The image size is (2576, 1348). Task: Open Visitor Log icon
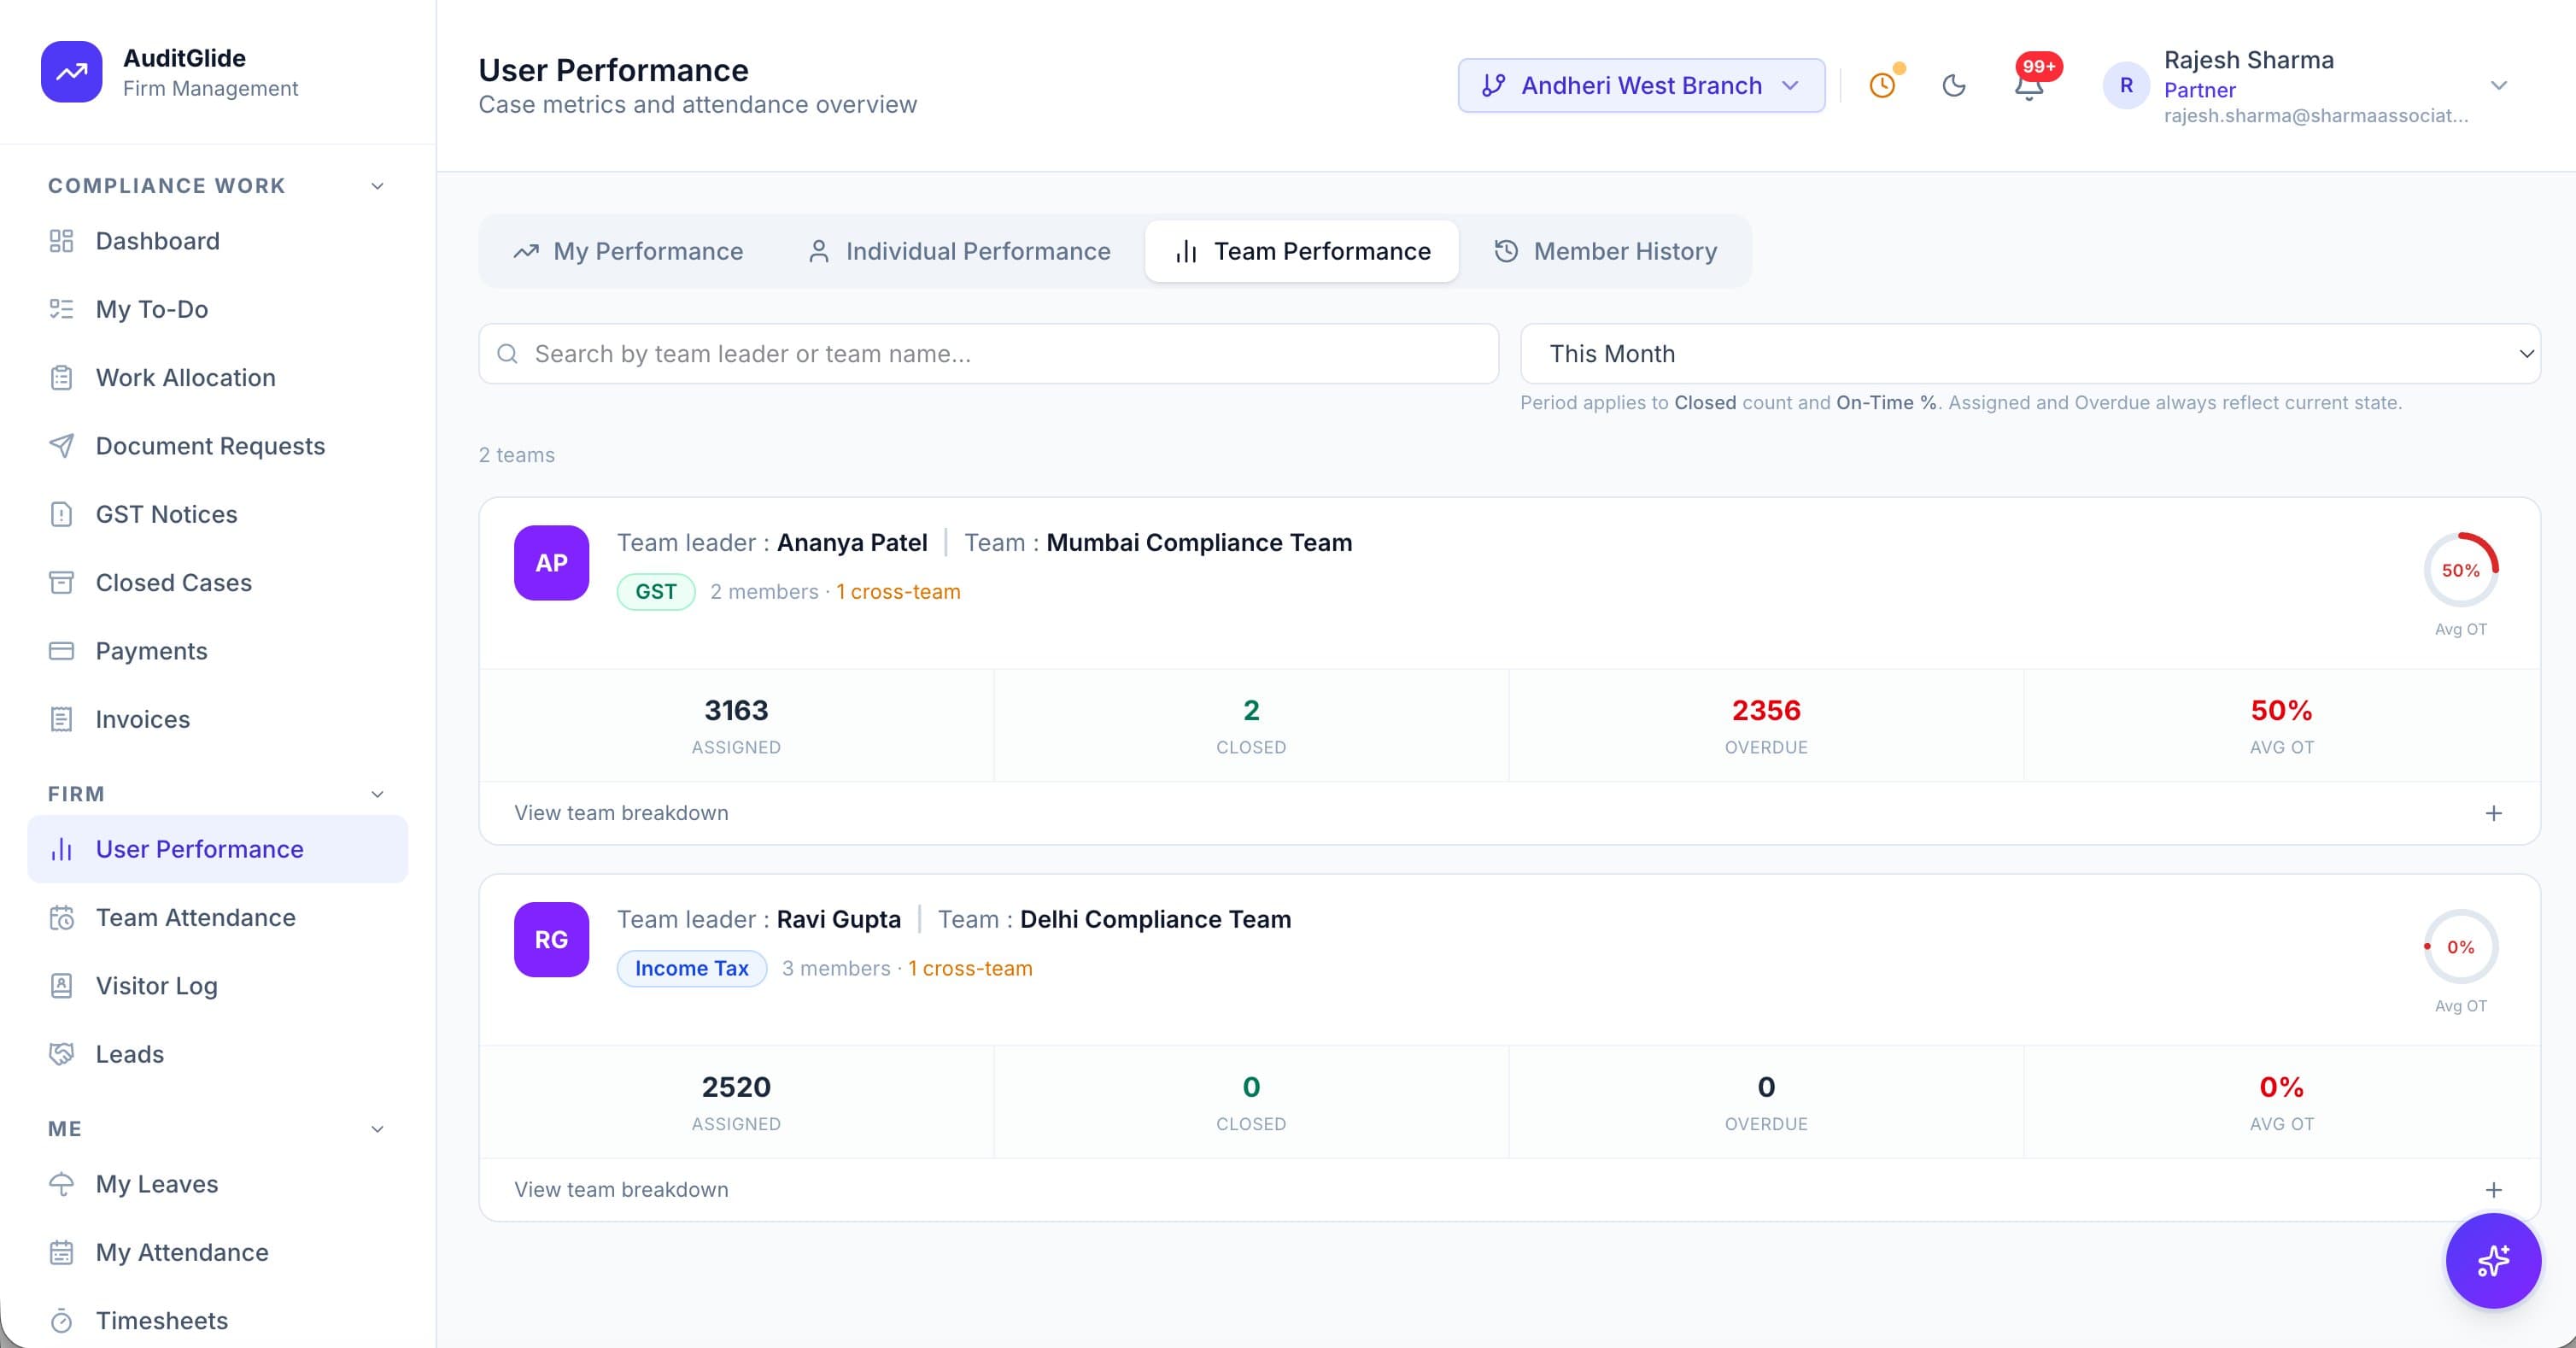[61, 986]
